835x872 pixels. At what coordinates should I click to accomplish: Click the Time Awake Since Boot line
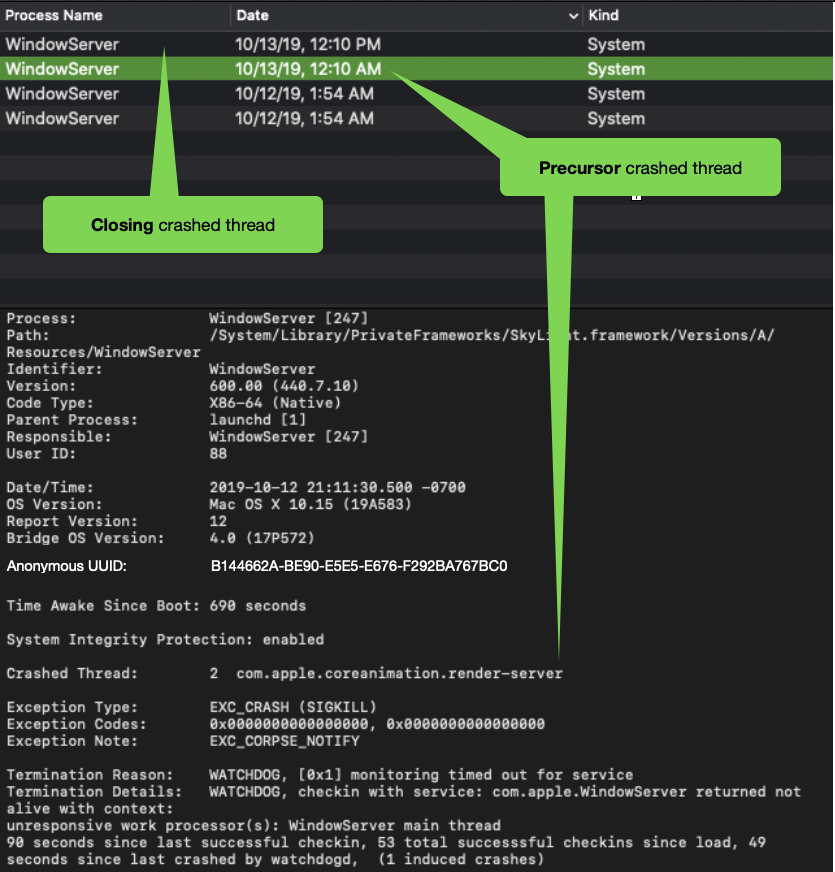[x=156, y=605]
